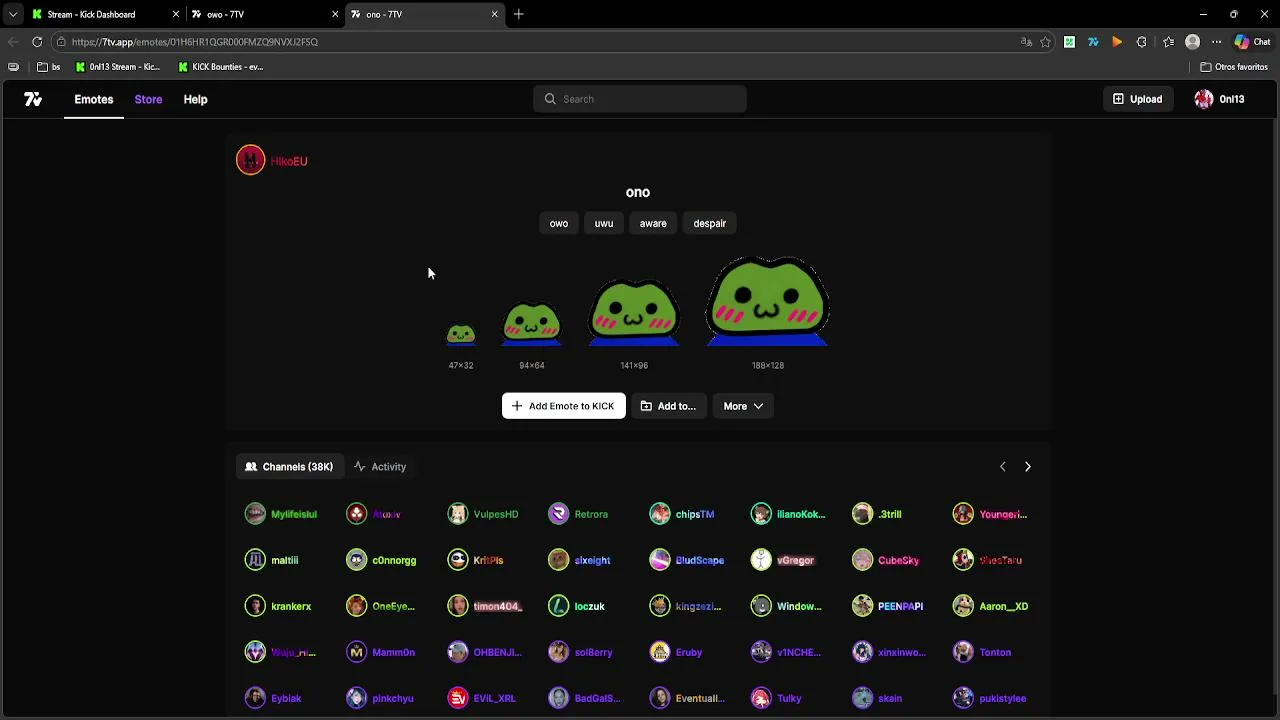Image resolution: width=1280 pixels, height=720 pixels.
Task: Go to previous channels page arrow
Action: point(1003,467)
